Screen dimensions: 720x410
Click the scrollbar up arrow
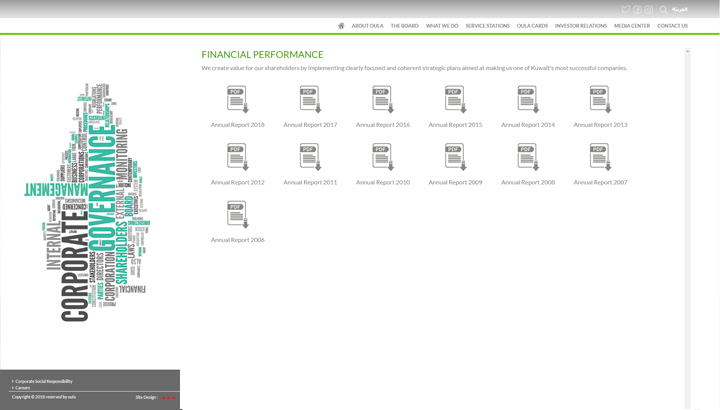click(x=687, y=51)
